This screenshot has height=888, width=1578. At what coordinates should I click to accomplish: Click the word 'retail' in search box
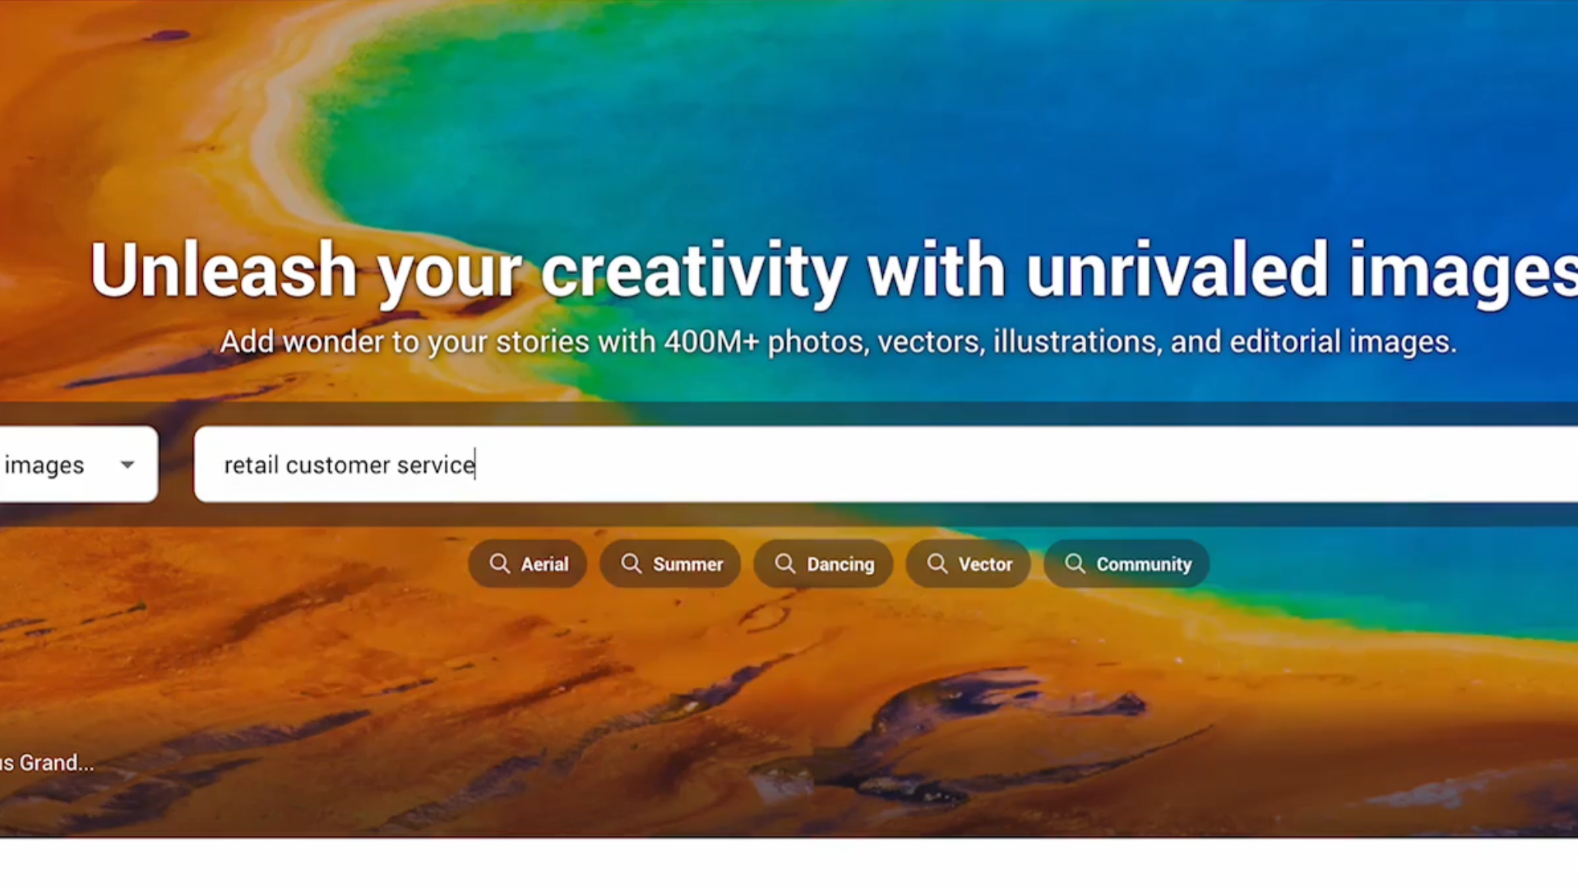coord(251,465)
